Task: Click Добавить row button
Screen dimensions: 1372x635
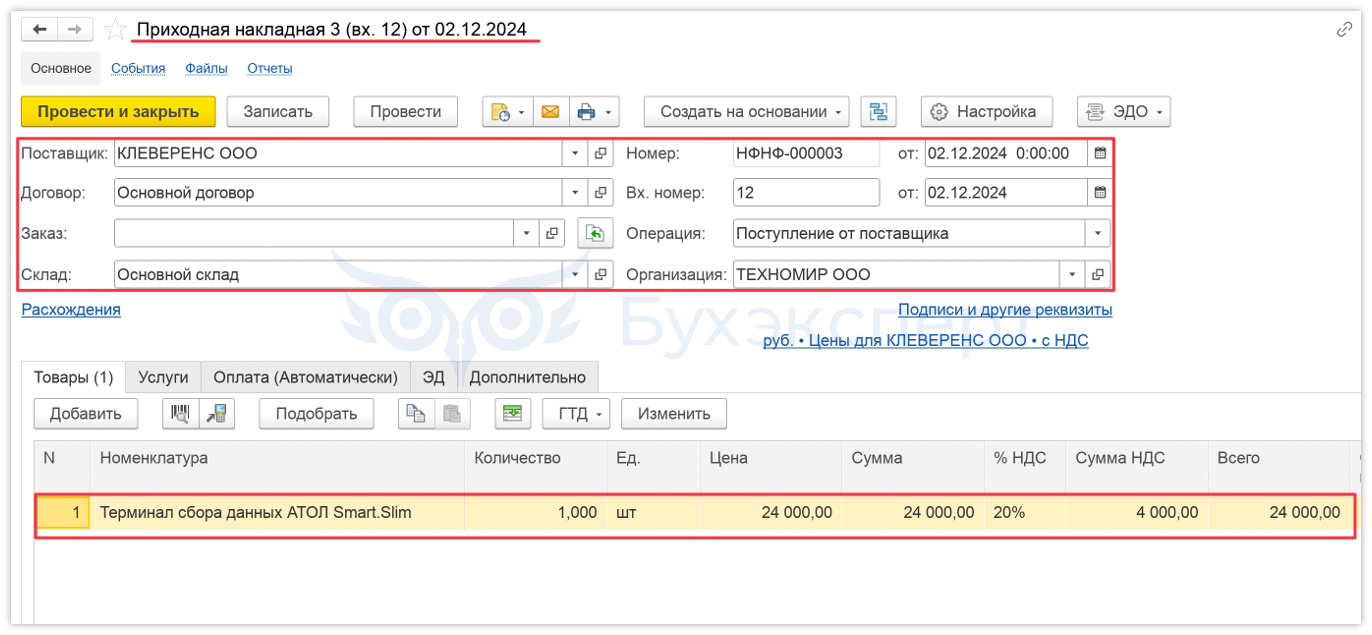Action: (x=86, y=414)
